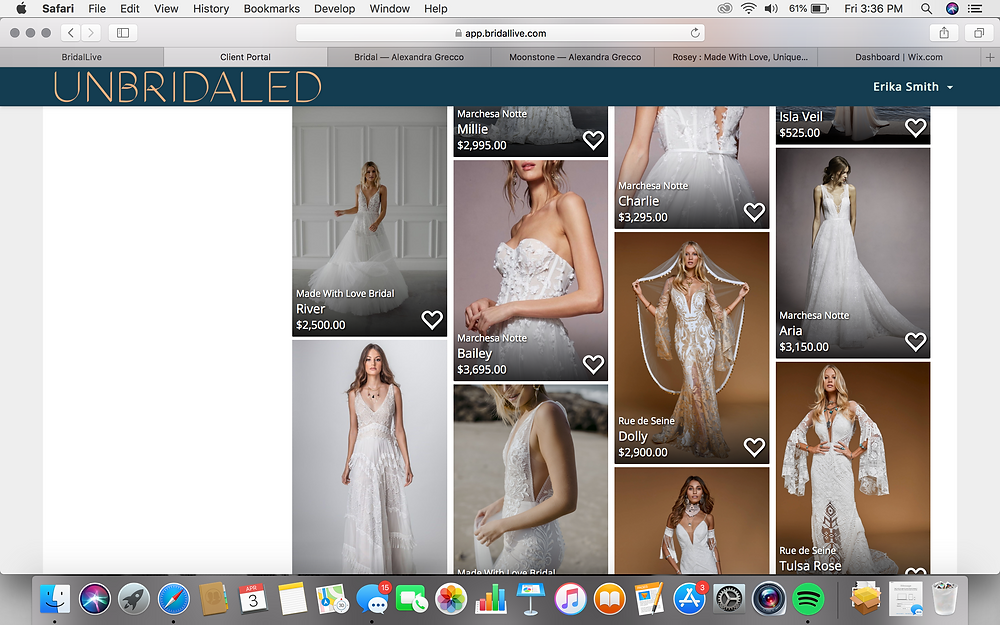1000x625 pixels.
Task: Open the View menu
Action: 166,8
